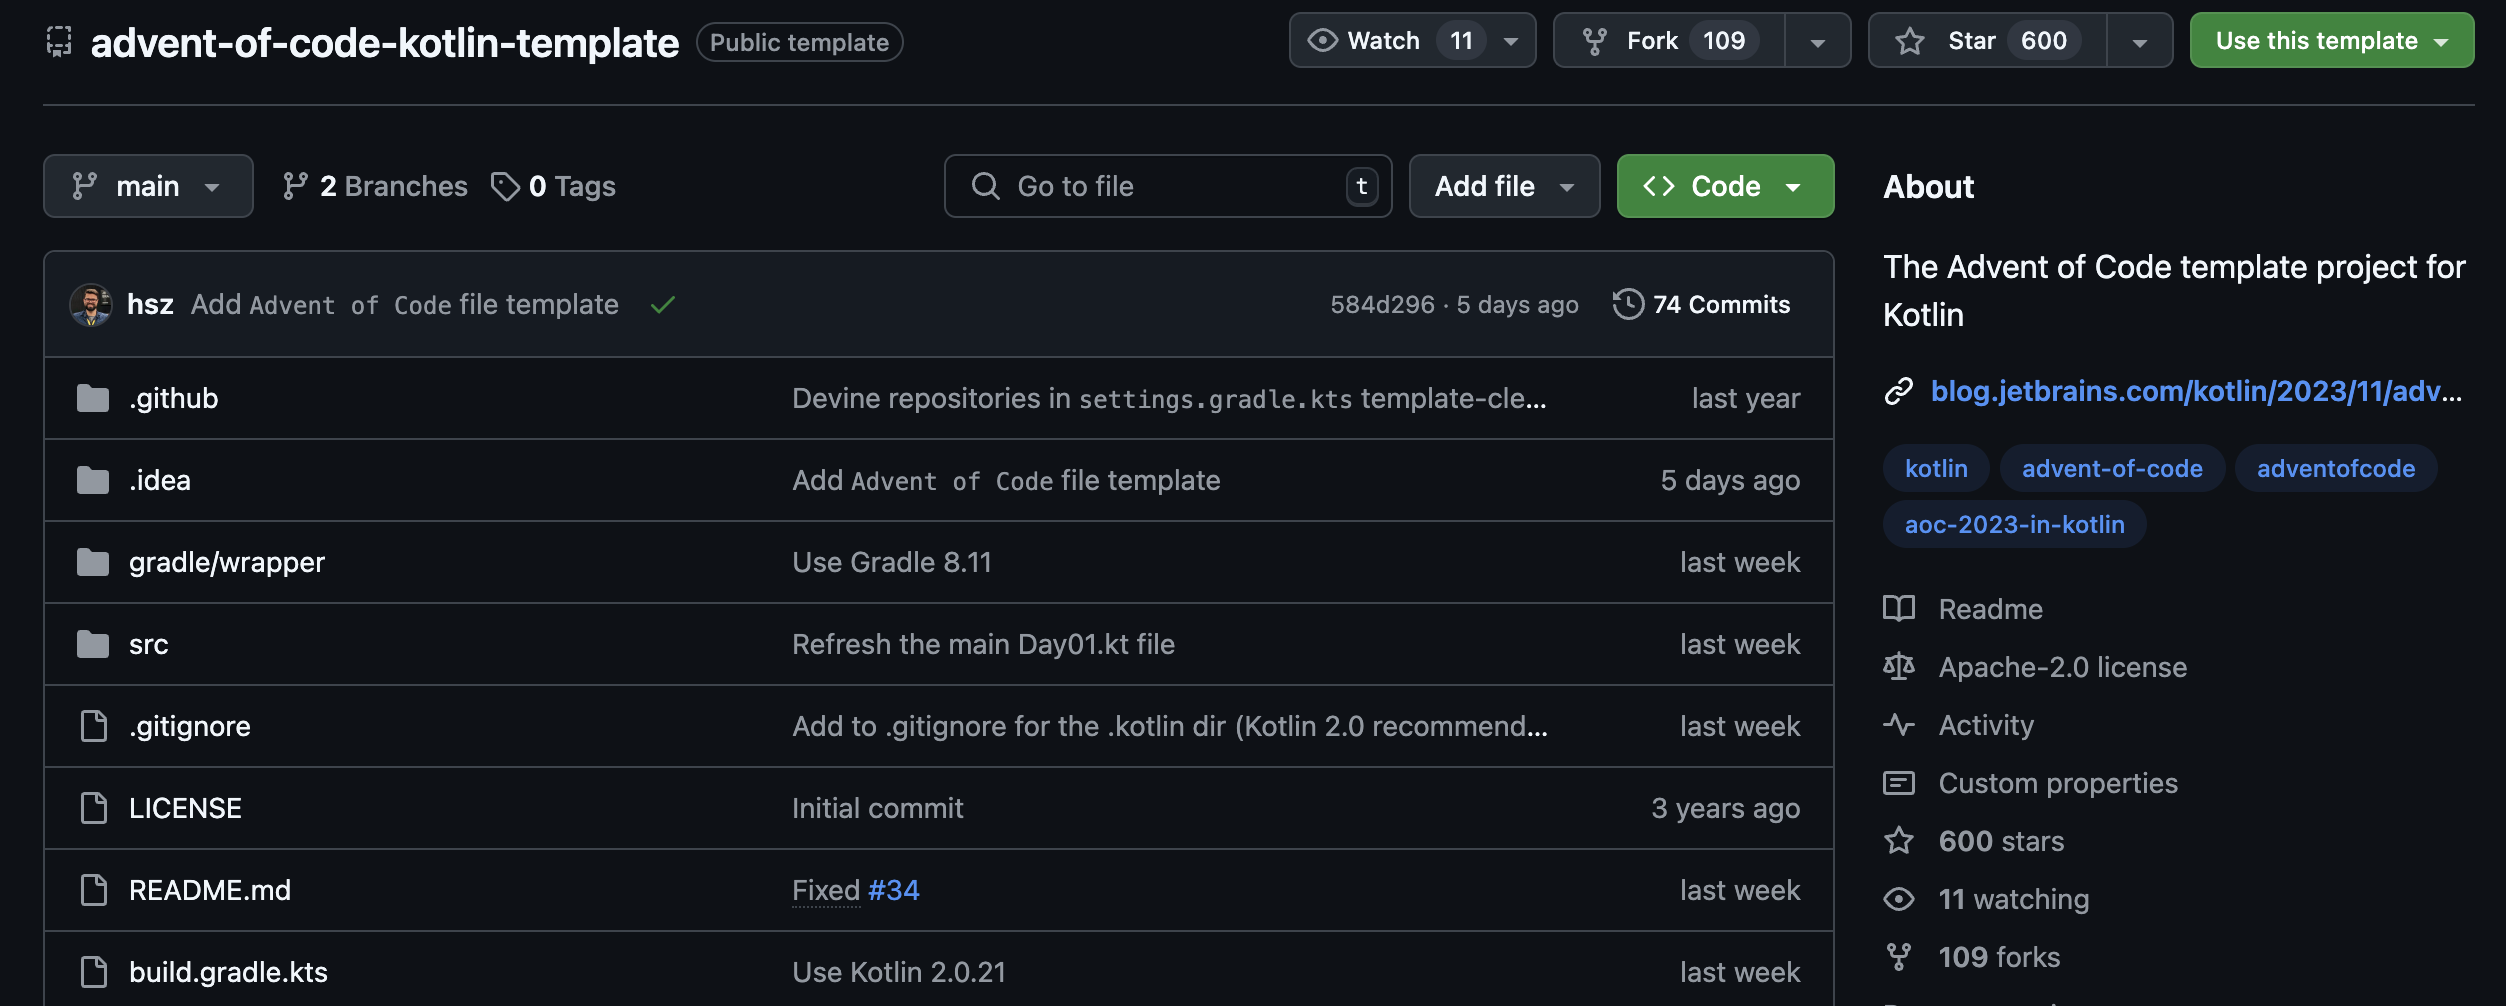The image size is (2506, 1006).
Task: Click the star icon in Star button
Action: coord(1909,41)
